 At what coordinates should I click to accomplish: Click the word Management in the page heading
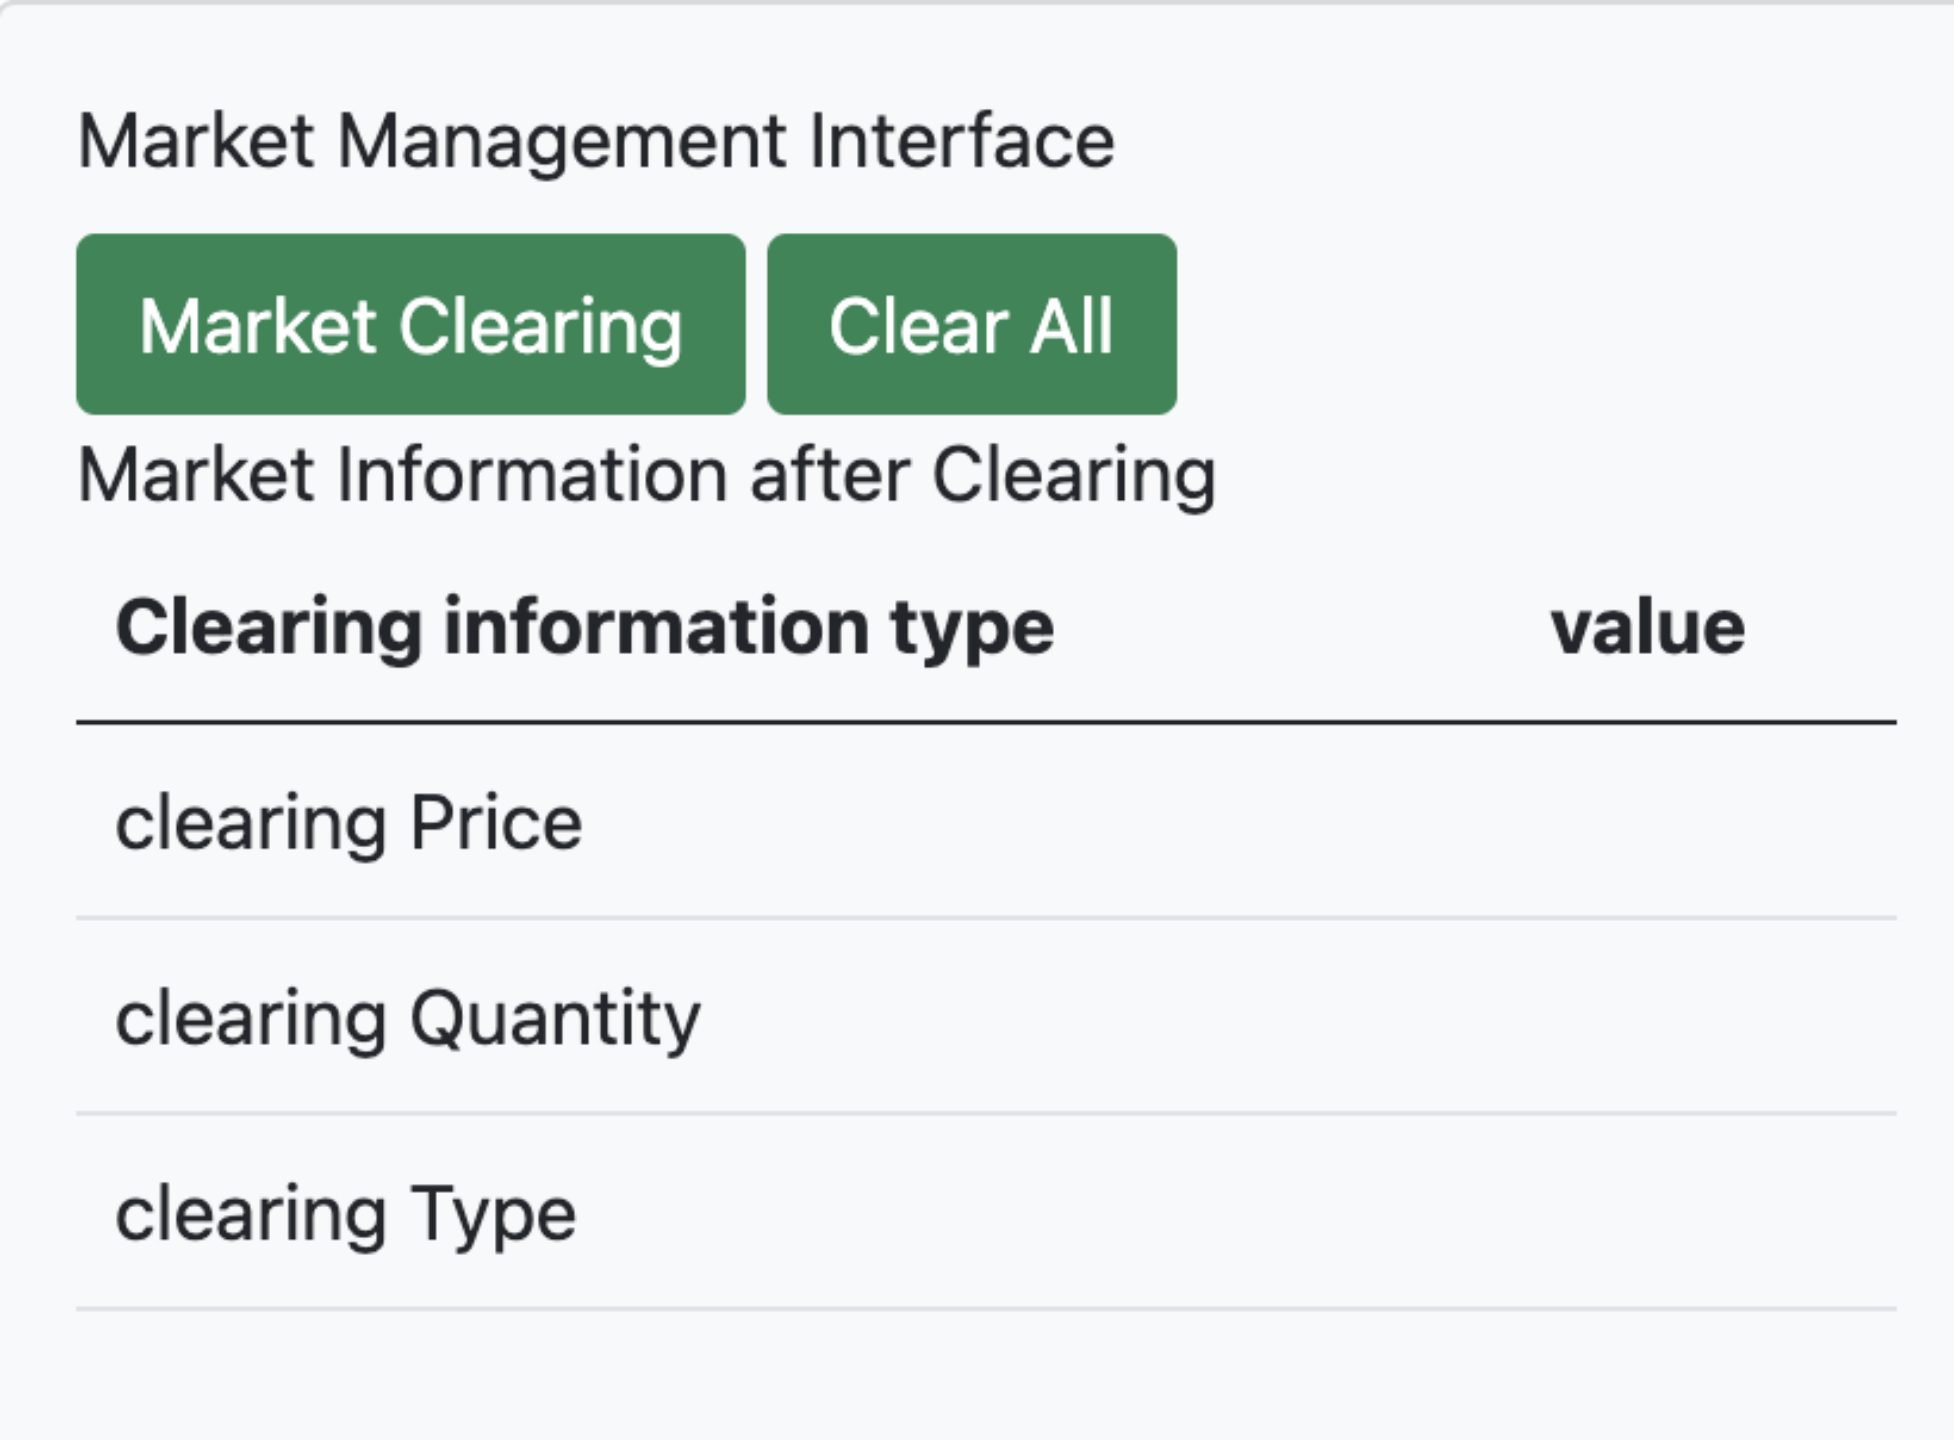[x=561, y=141]
